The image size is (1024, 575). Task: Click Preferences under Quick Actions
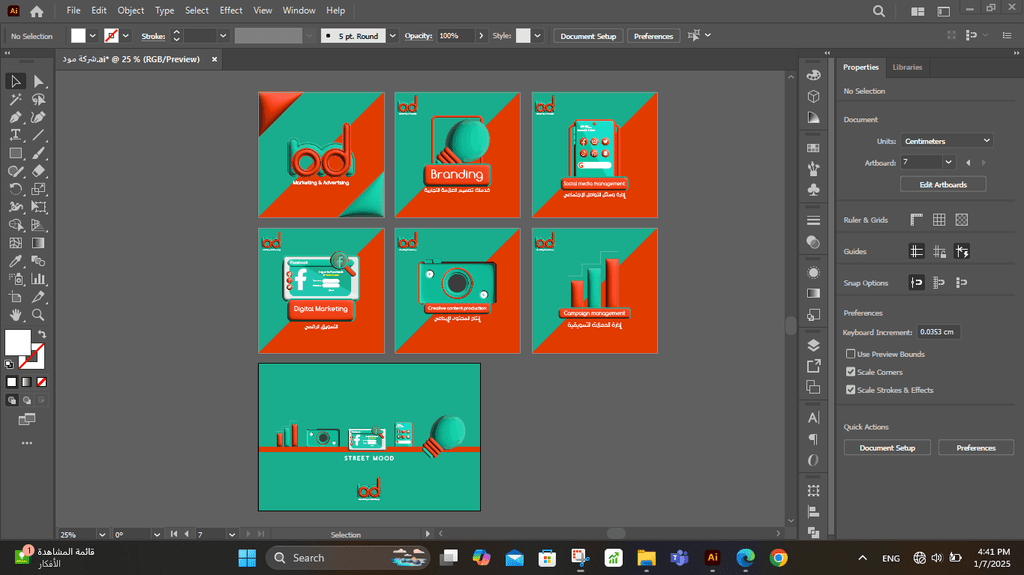pos(976,448)
